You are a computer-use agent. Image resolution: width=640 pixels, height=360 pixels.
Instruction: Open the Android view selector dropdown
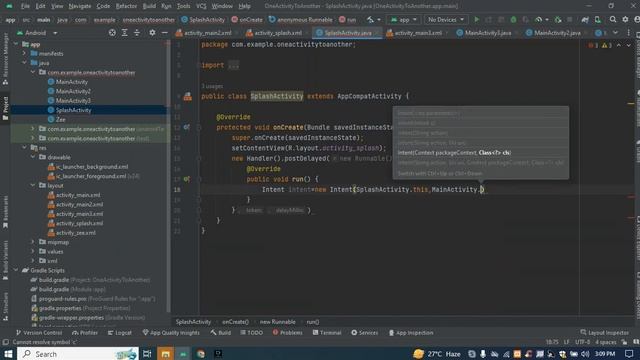[x=38, y=33]
